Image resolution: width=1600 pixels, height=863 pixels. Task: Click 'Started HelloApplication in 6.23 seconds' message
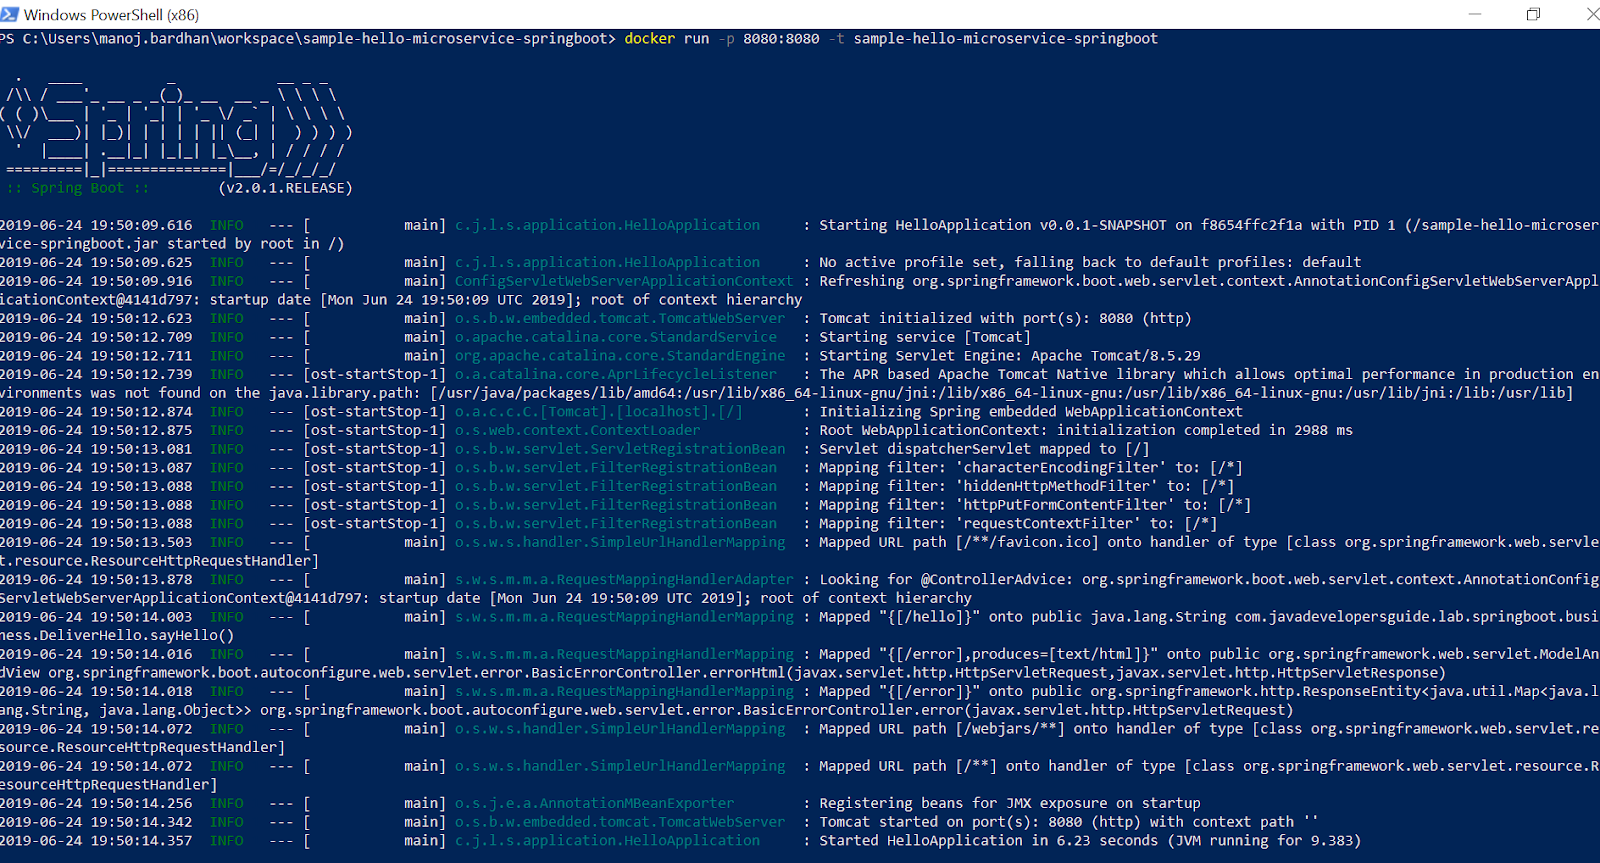pos(988,841)
